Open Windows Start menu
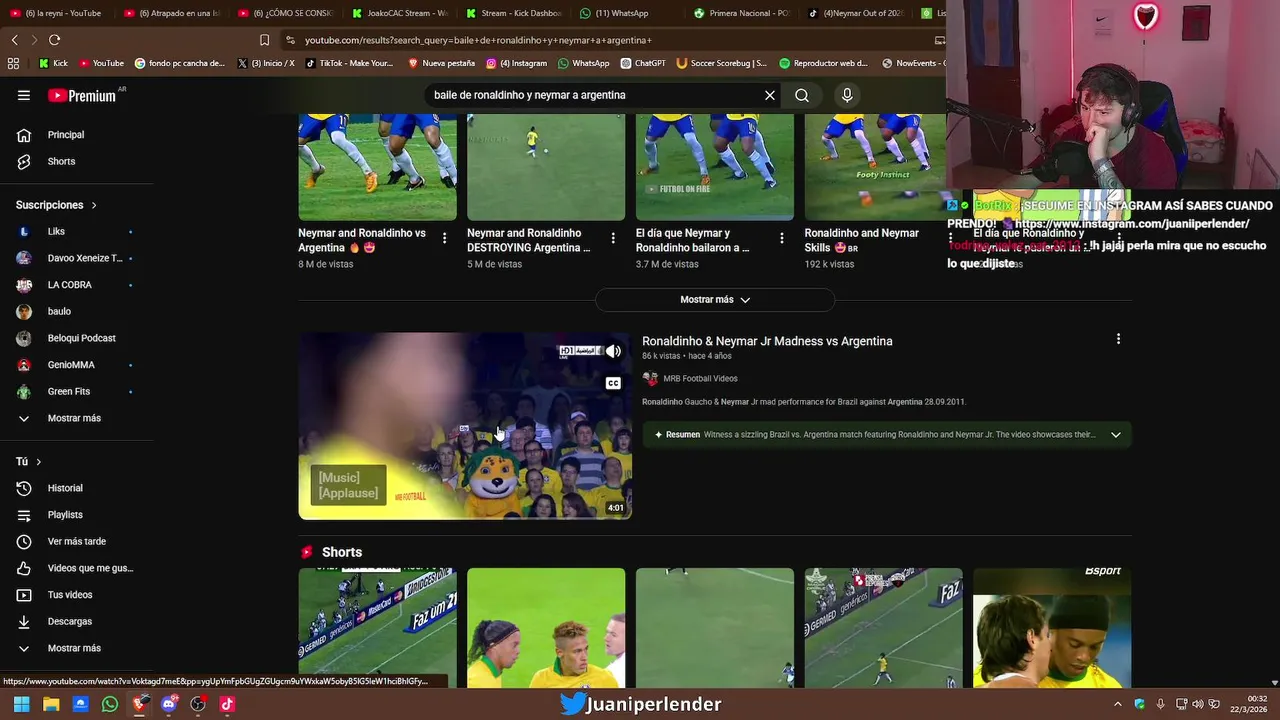 click(x=21, y=704)
